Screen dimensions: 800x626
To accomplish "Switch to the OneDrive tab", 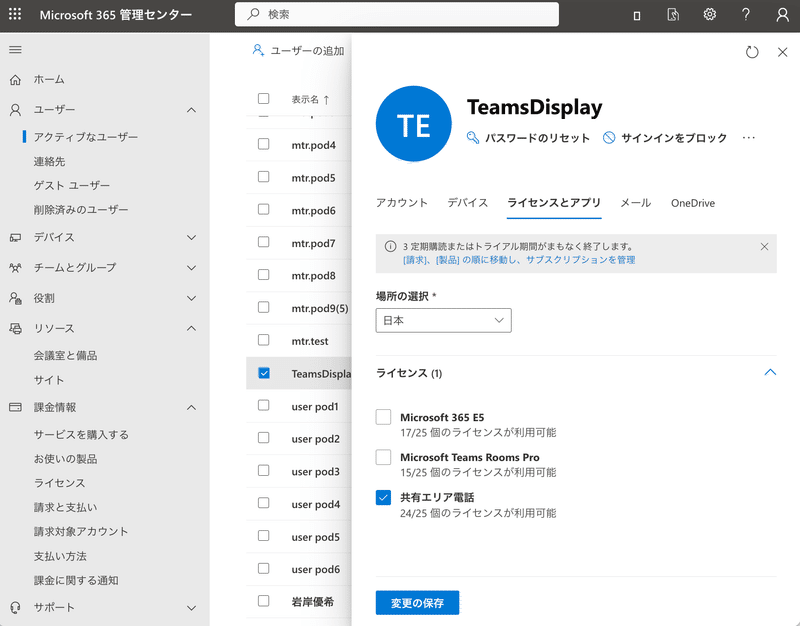I will [692, 203].
